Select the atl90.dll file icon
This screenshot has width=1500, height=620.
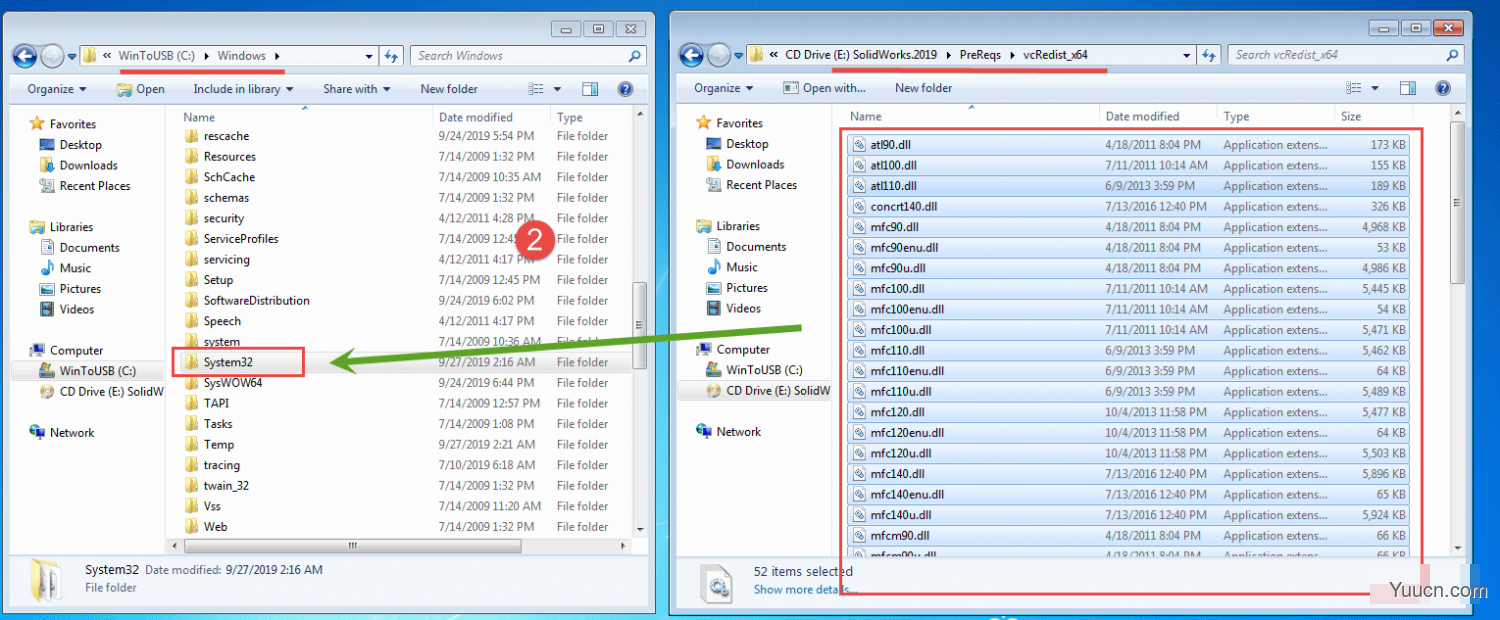(858, 145)
